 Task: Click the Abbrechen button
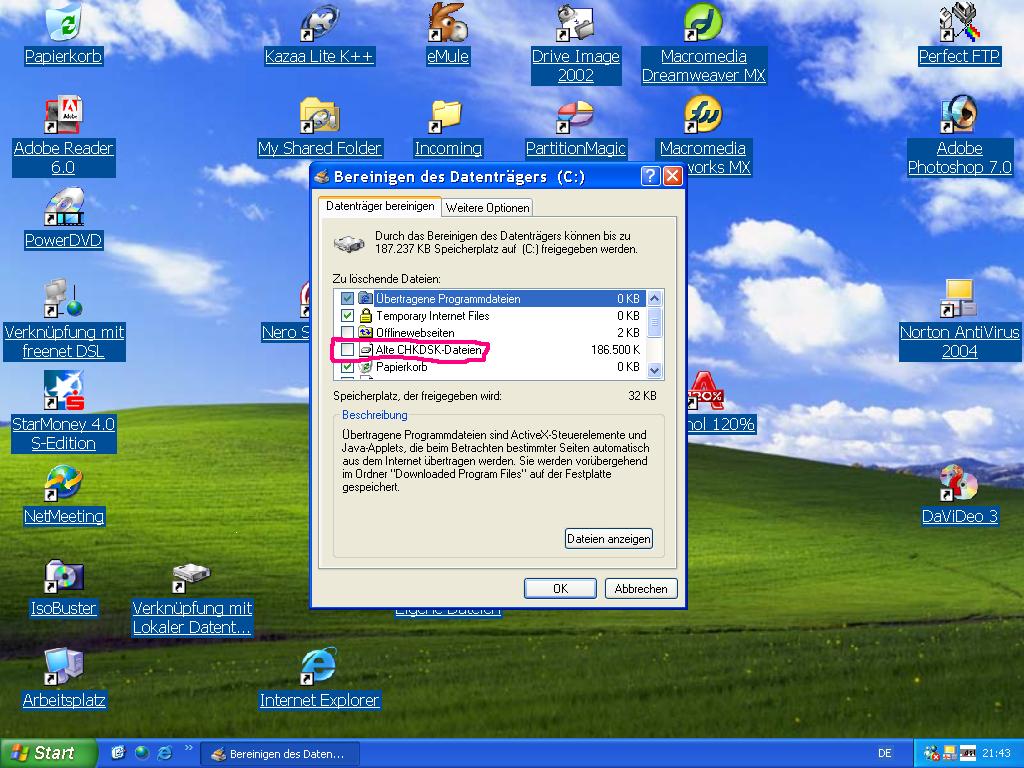pyautogui.click(x=641, y=588)
